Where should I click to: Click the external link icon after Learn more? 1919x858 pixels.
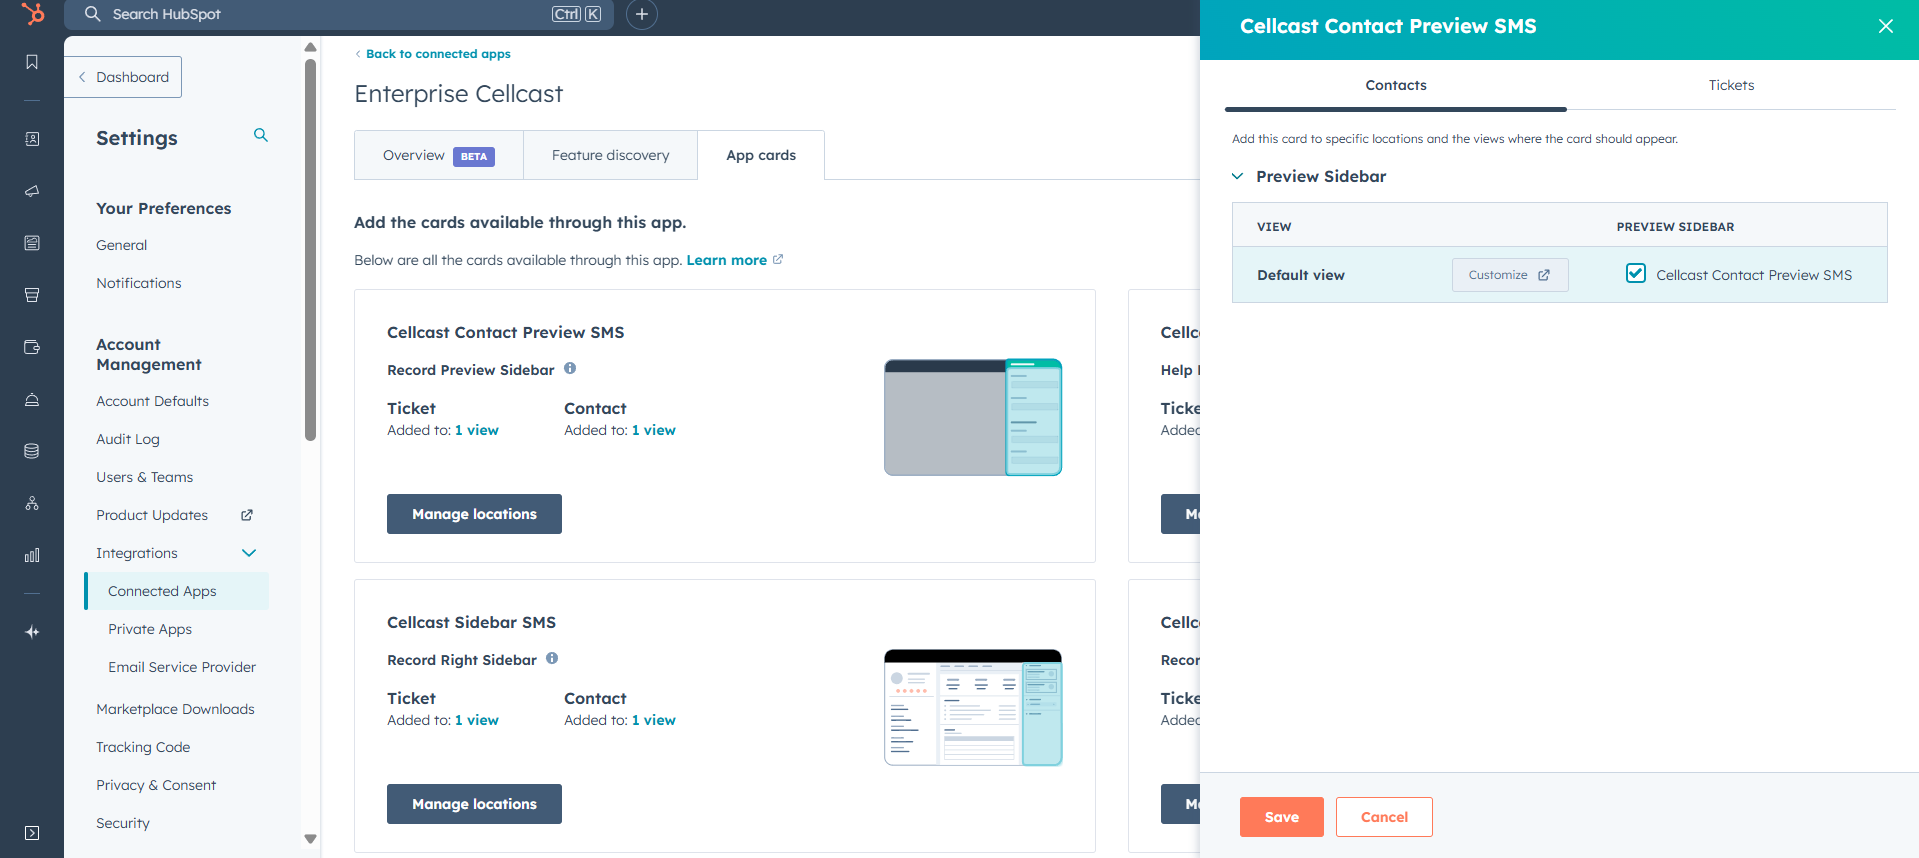tap(778, 259)
